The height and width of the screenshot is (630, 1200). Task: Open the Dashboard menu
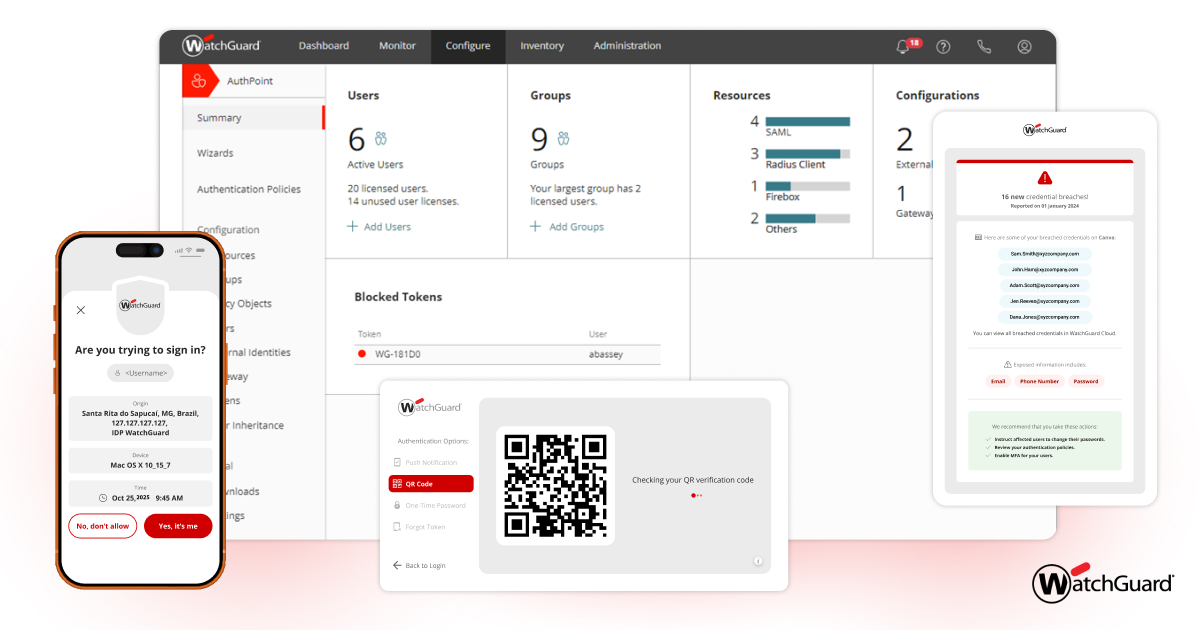pyautogui.click(x=324, y=46)
